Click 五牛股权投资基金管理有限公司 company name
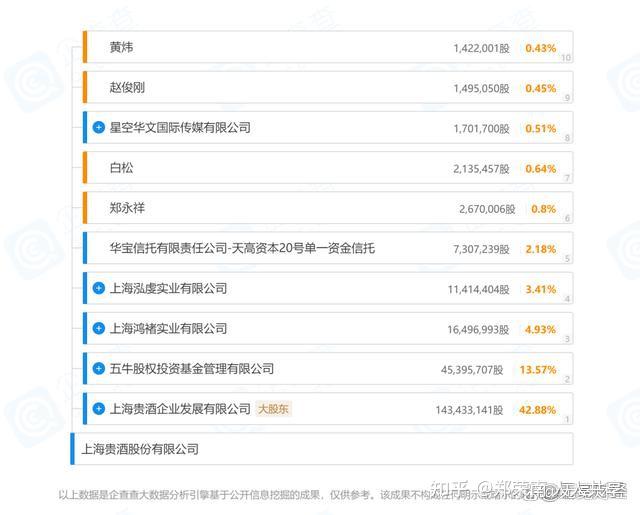The height and width of the screenshot is (515, 640). [x=191, y=368]
